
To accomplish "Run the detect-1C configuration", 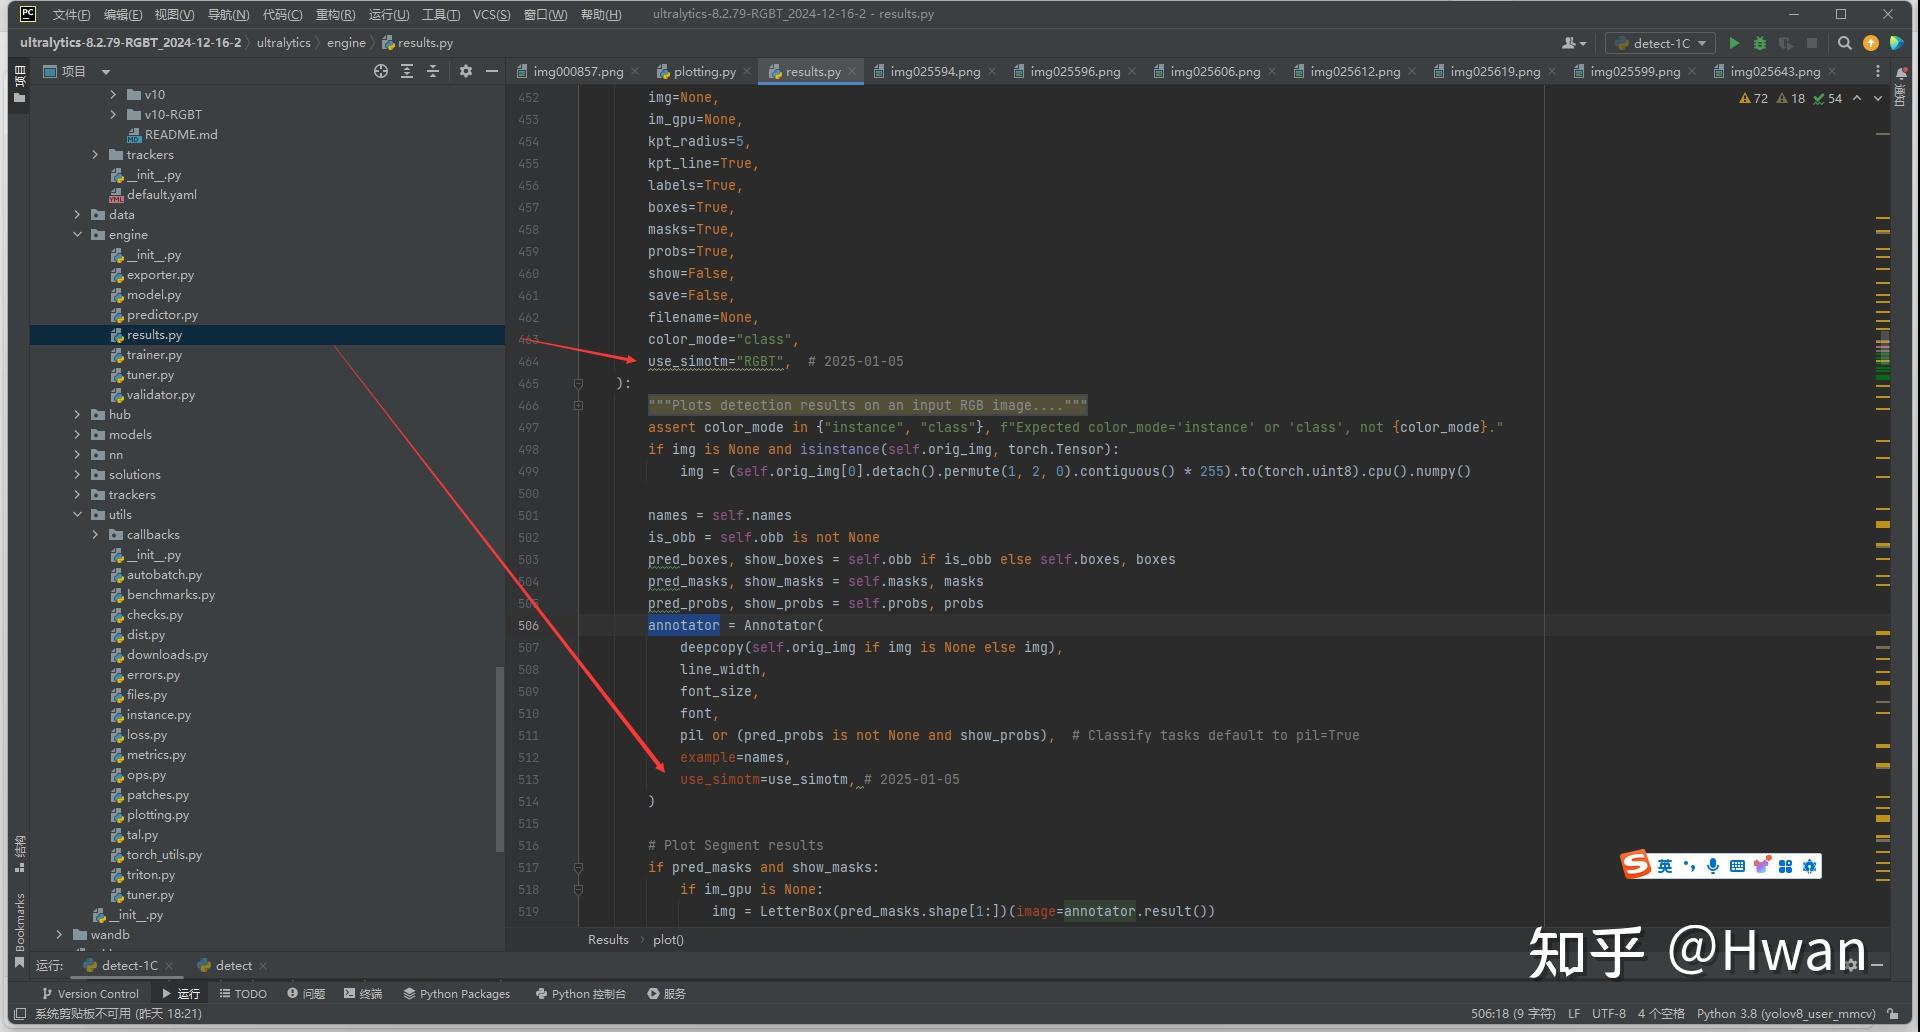I will pyautogui.click(x=1734, y=43).
